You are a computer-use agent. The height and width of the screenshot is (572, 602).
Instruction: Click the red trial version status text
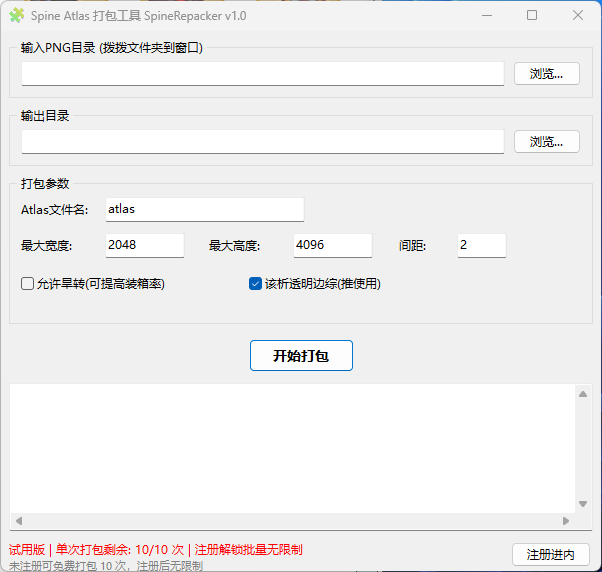pos(155,550)
